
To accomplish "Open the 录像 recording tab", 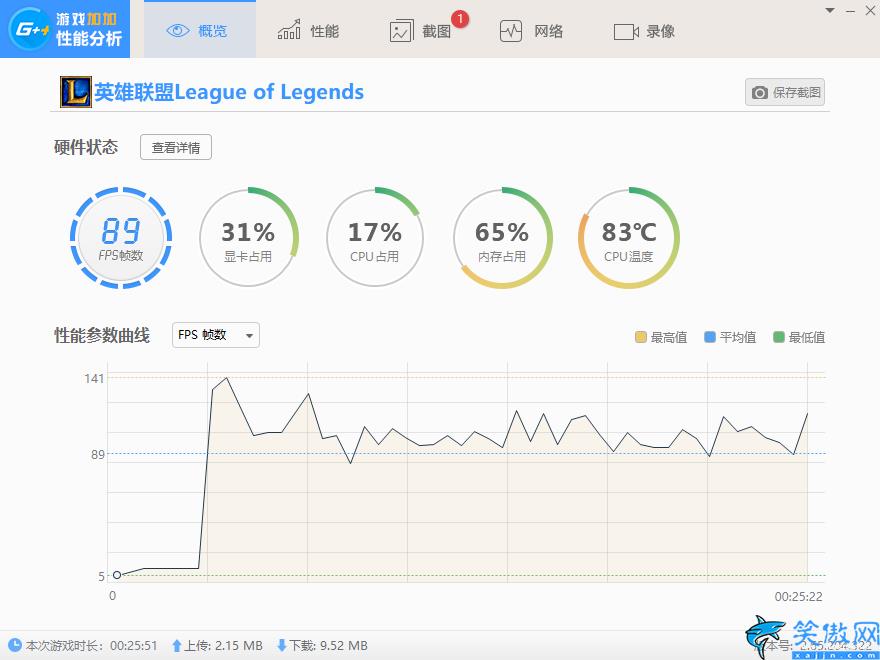I will (x=644, y=30).
